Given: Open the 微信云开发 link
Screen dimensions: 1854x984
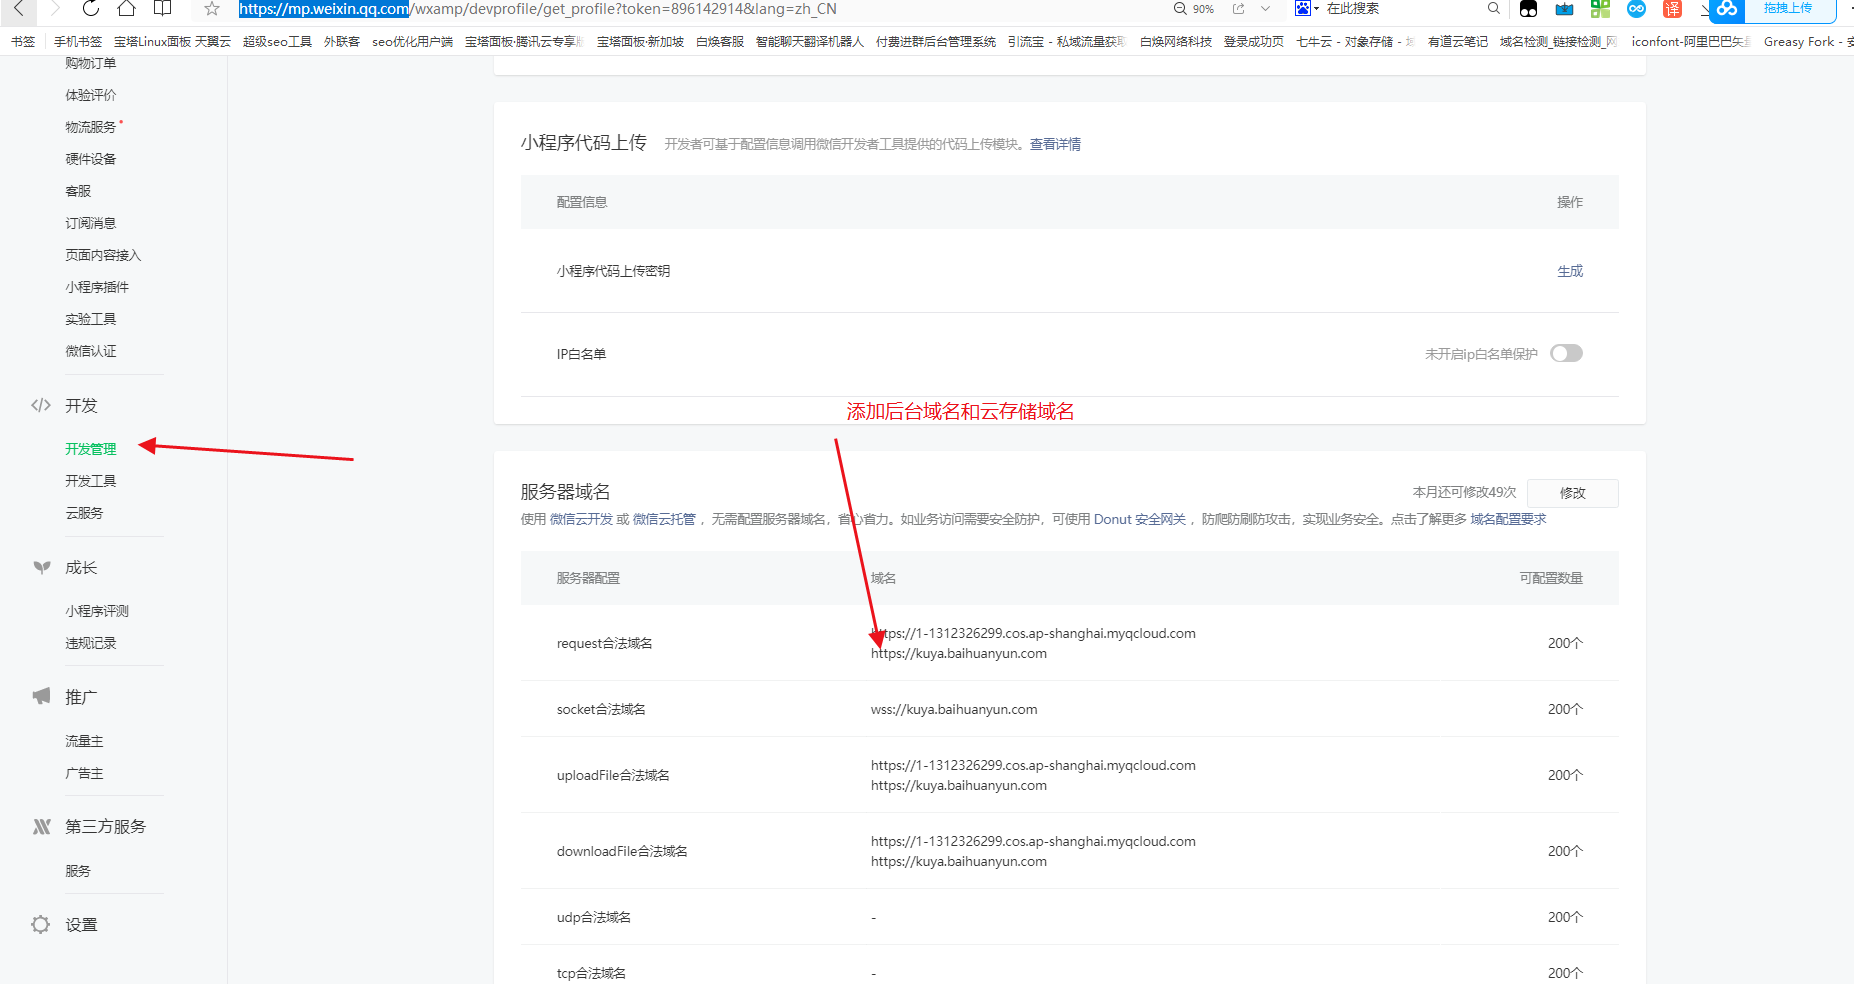Looking at the screenshot, I should (581, 519).
